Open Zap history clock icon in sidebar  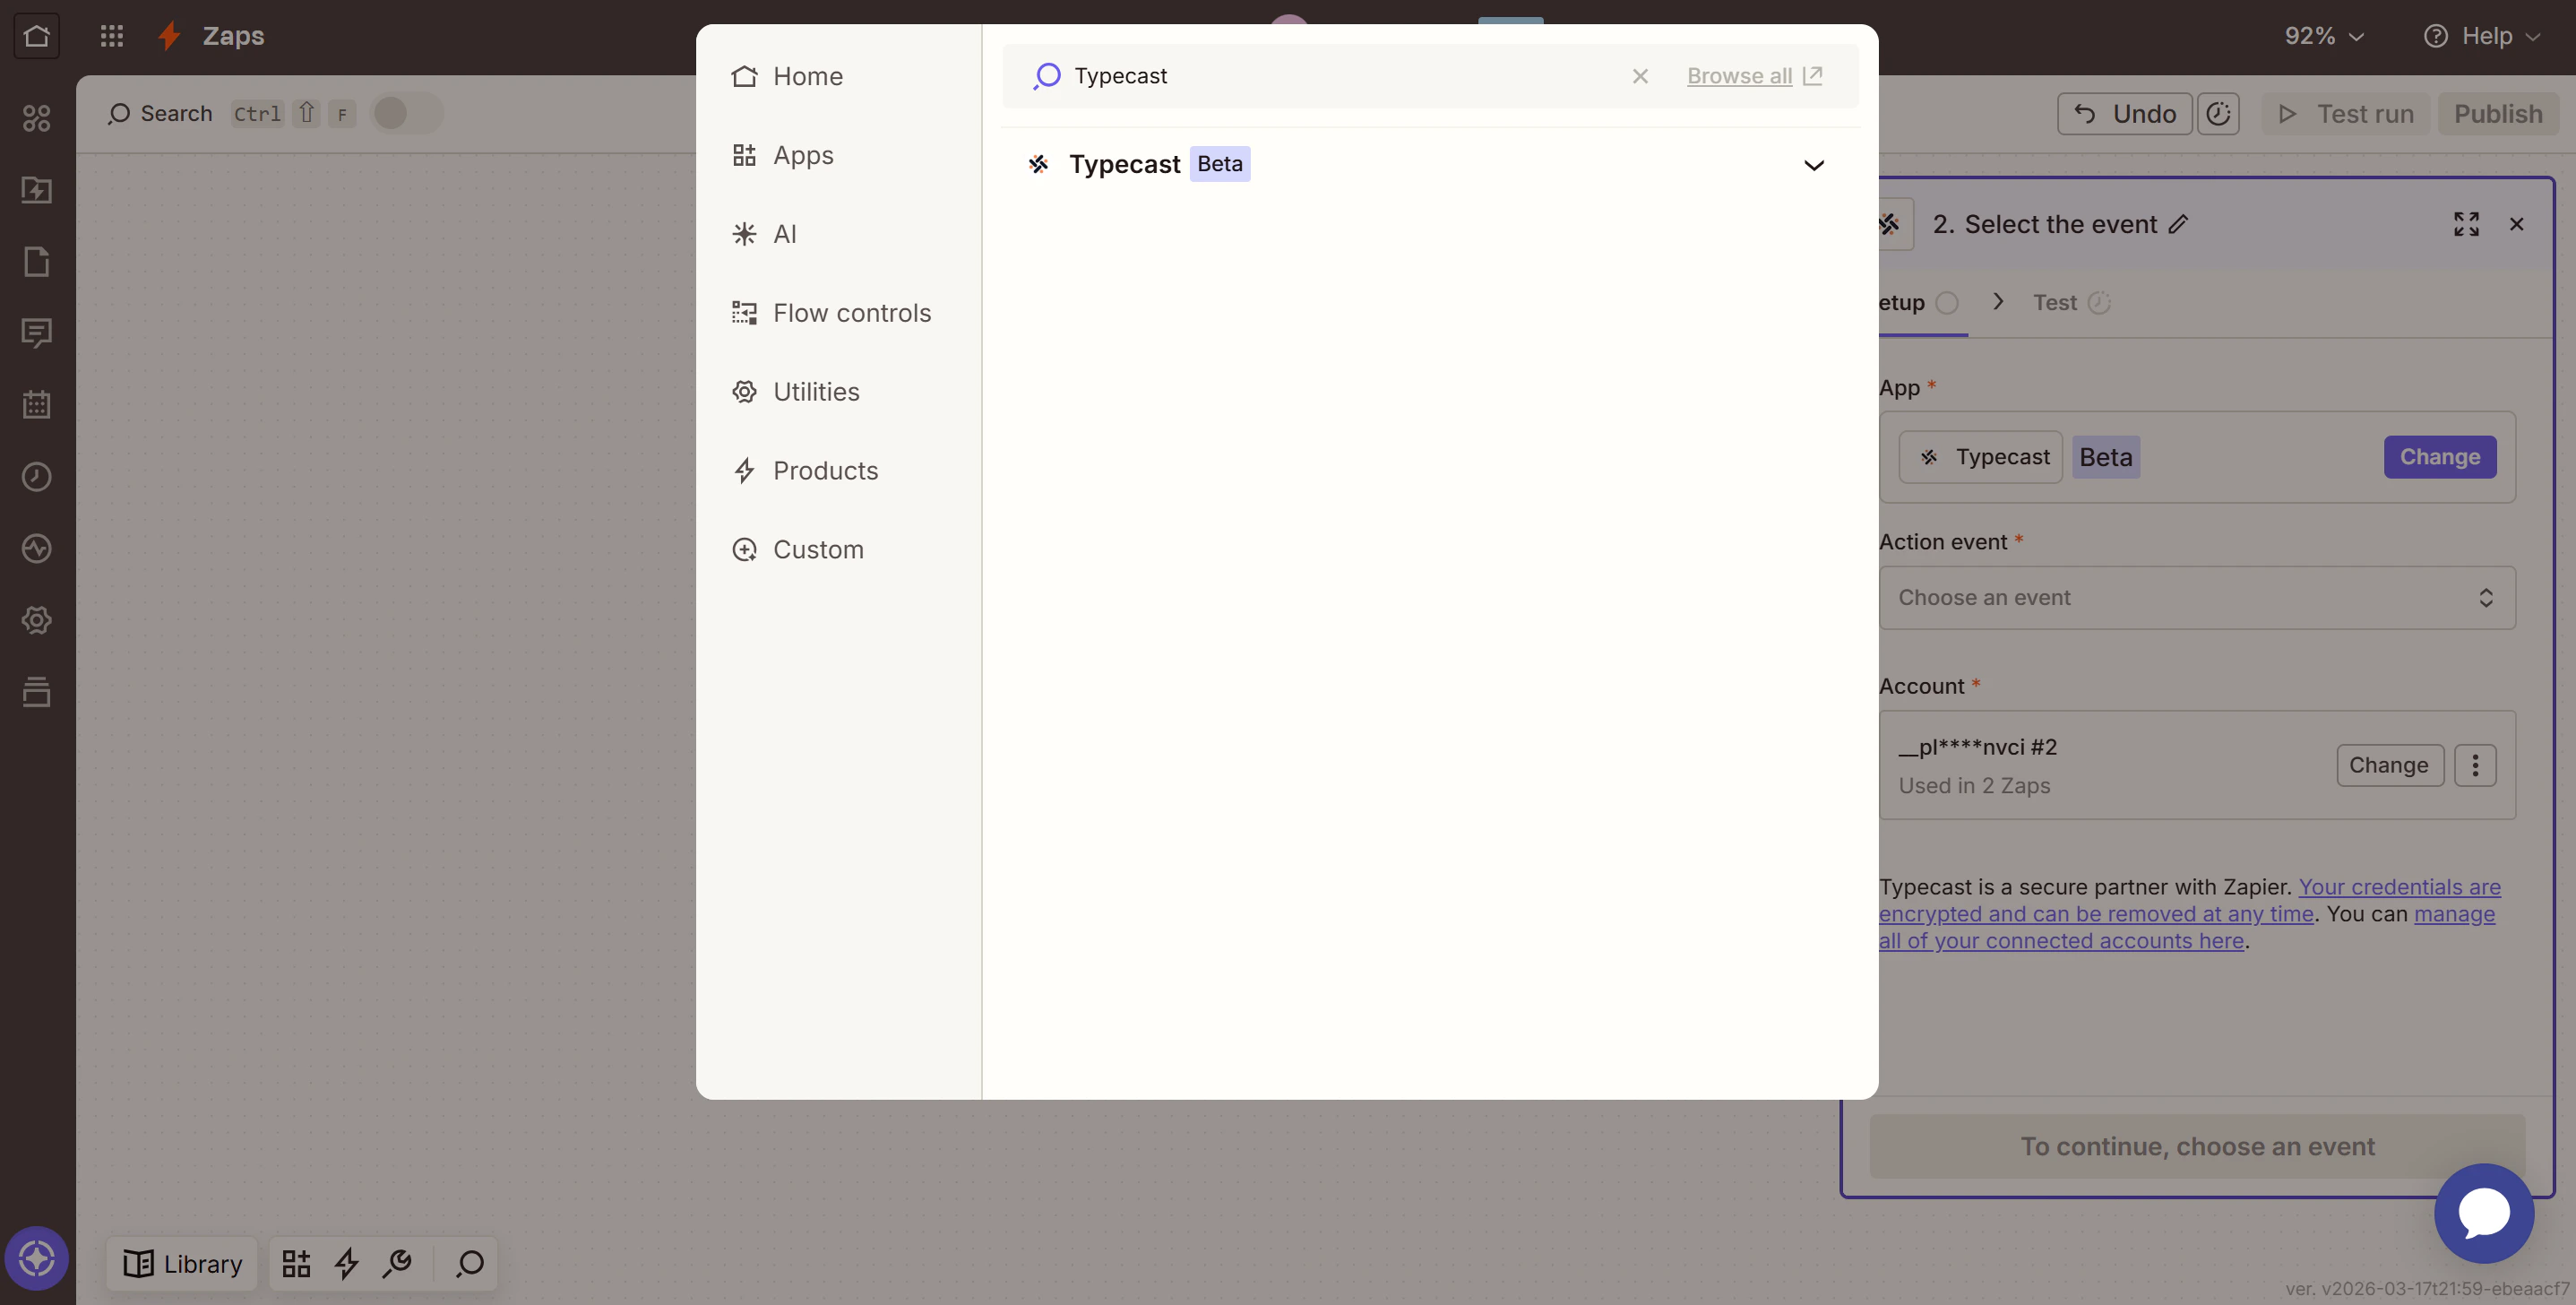click(37, 477)
